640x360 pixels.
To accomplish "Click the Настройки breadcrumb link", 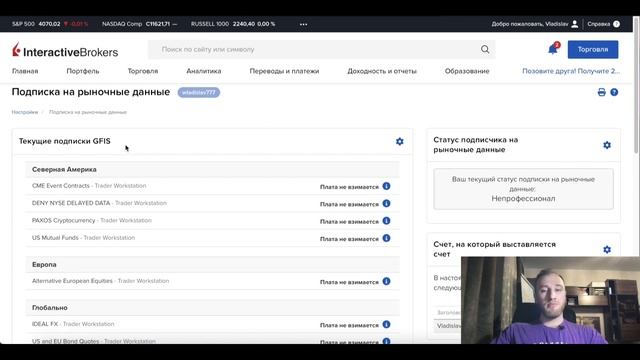I will pos(25,112).
